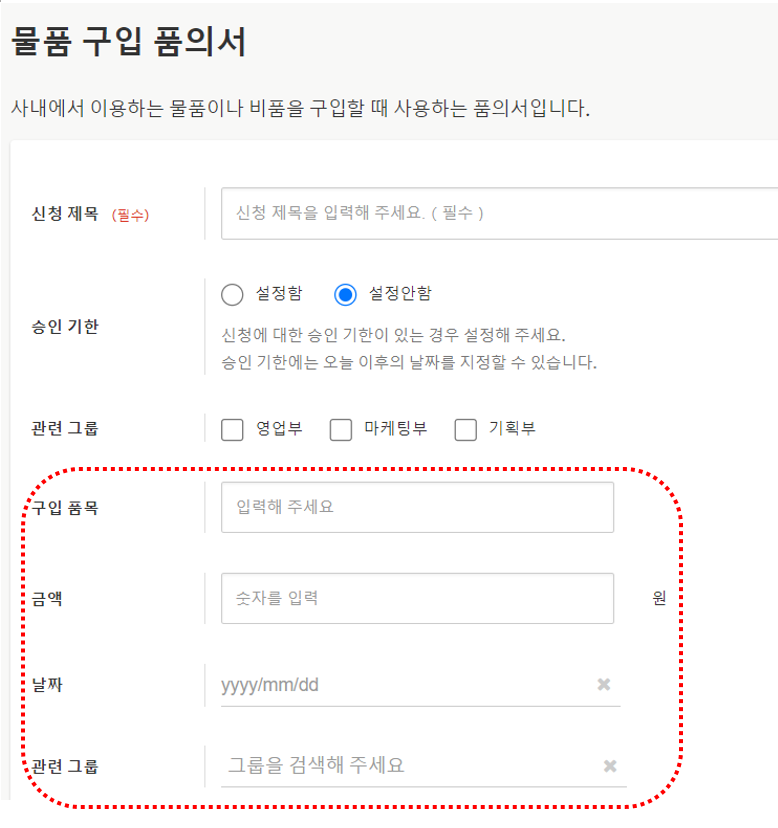Select the 설정안함 radio option
The width and height of the screenshot is (778, 828).
point(345,294)
